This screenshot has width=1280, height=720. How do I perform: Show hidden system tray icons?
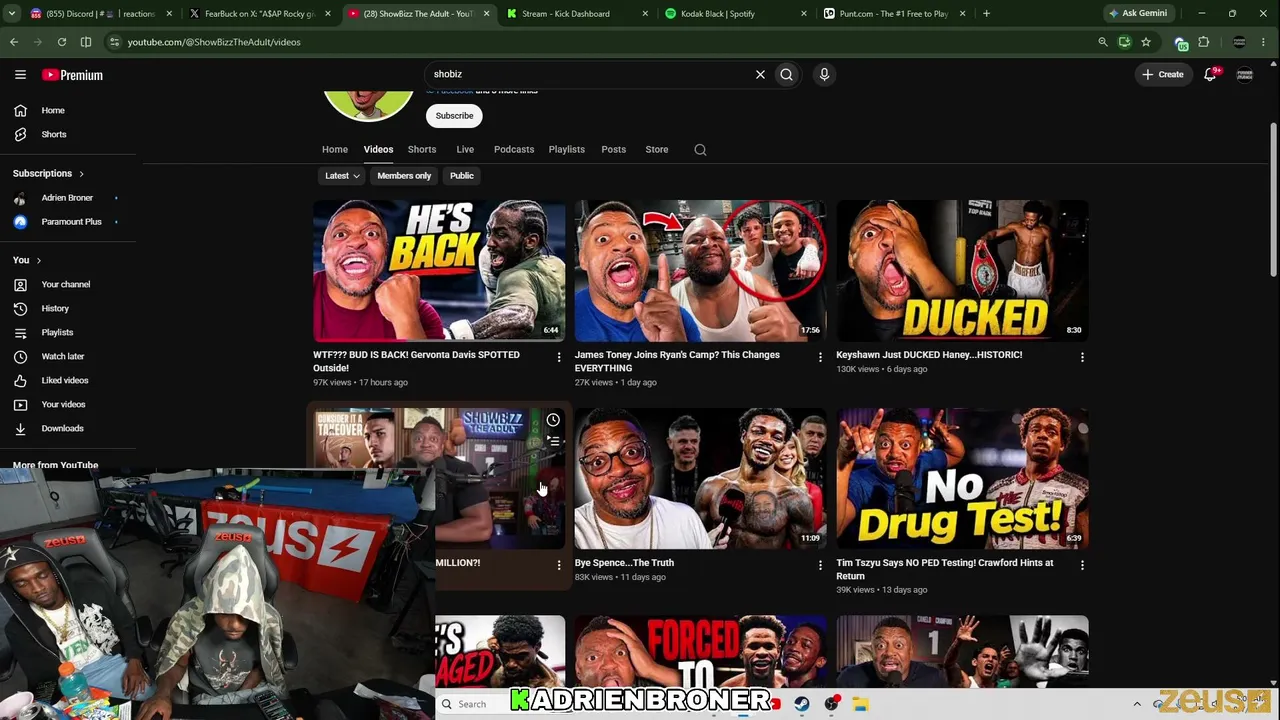(x=1137, y=704)
